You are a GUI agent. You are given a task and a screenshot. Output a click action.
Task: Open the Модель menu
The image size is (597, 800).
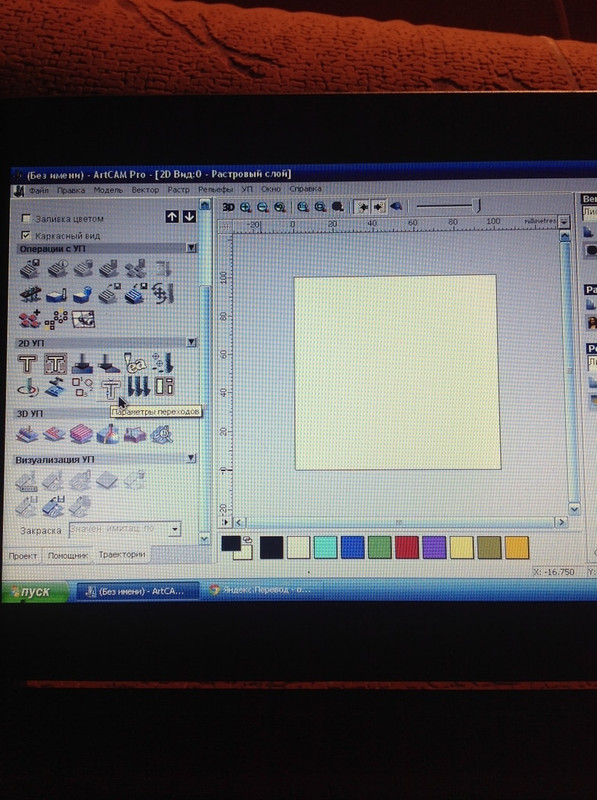click(x=108, y=189)
